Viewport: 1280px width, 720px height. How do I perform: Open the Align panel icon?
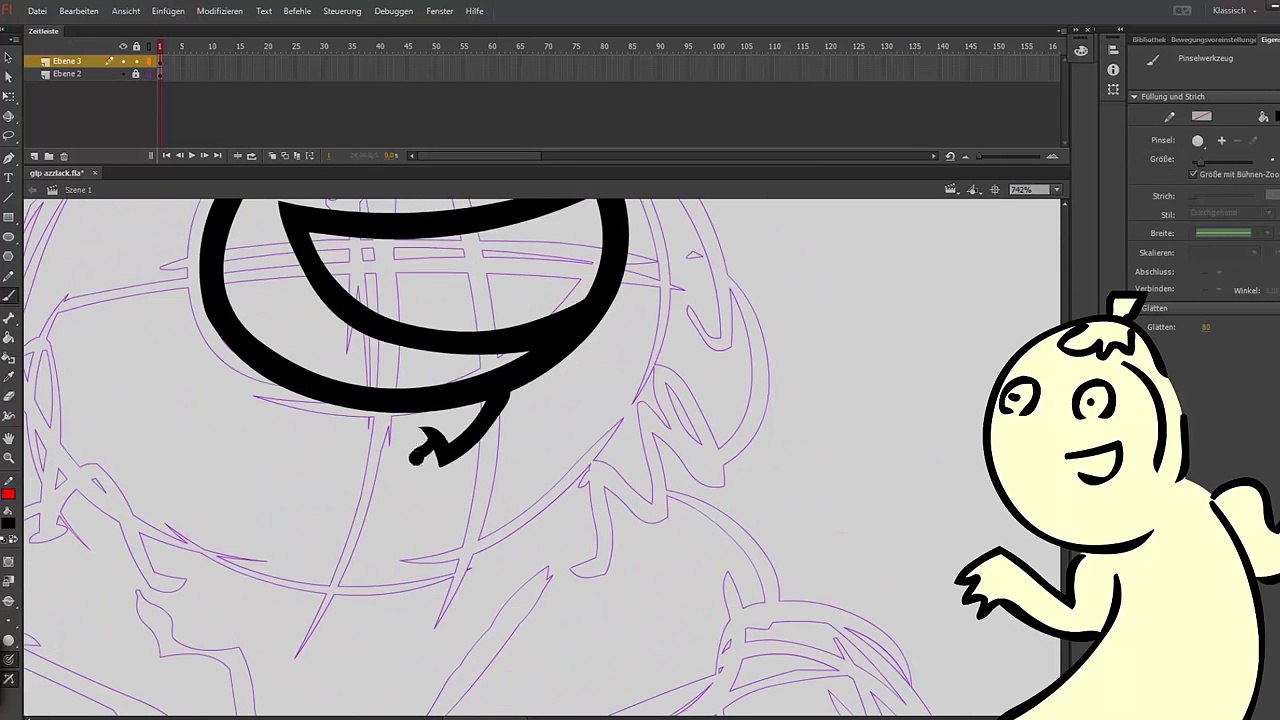point(1113,50)
